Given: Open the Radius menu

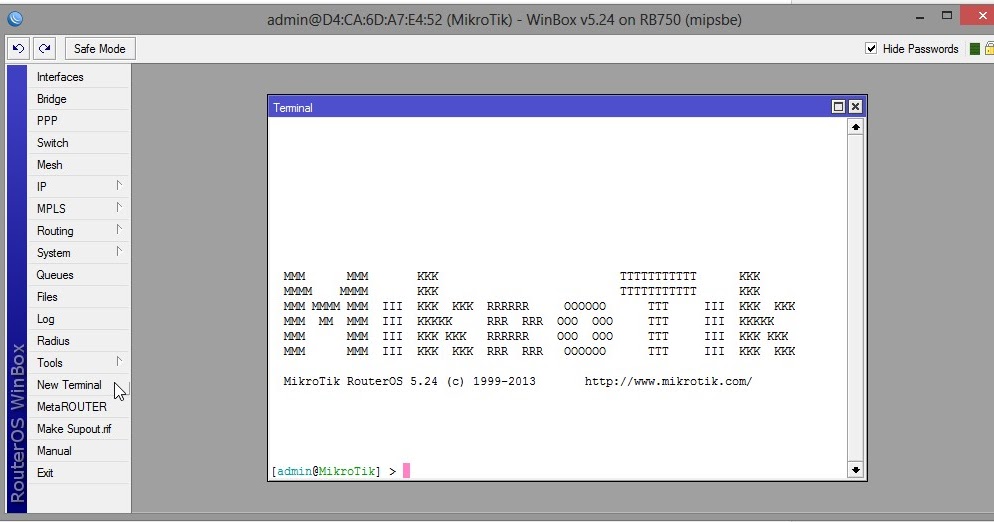Looking at the screenshot, I should coord(79,341).
